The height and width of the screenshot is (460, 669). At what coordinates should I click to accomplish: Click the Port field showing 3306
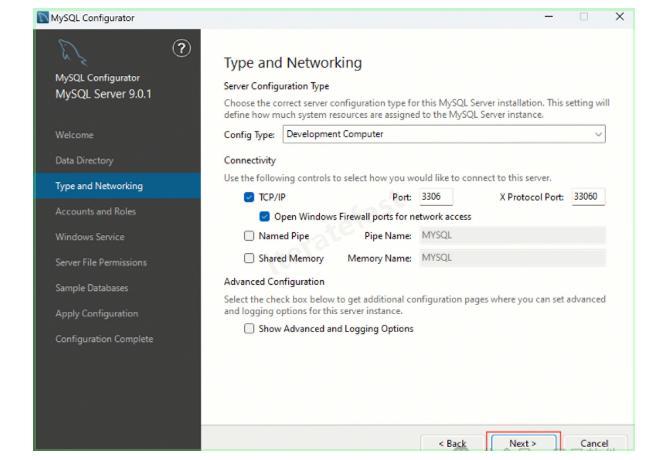pos(435,197)
